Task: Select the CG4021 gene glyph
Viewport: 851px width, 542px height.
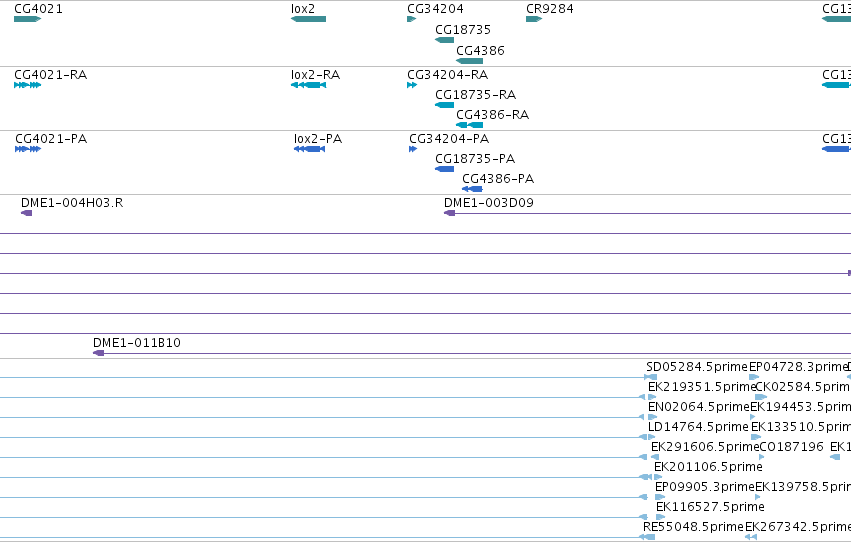Action: coord(27,19)
